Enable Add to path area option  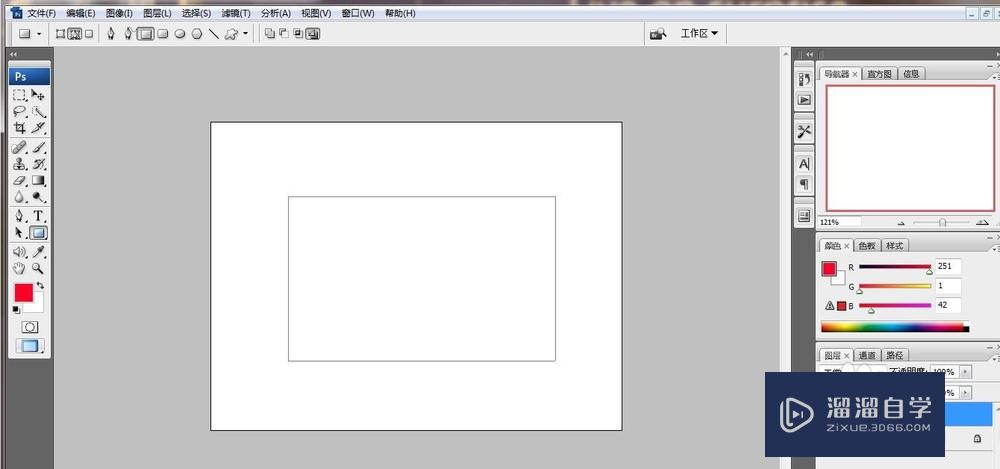click(x=269, y=34)
